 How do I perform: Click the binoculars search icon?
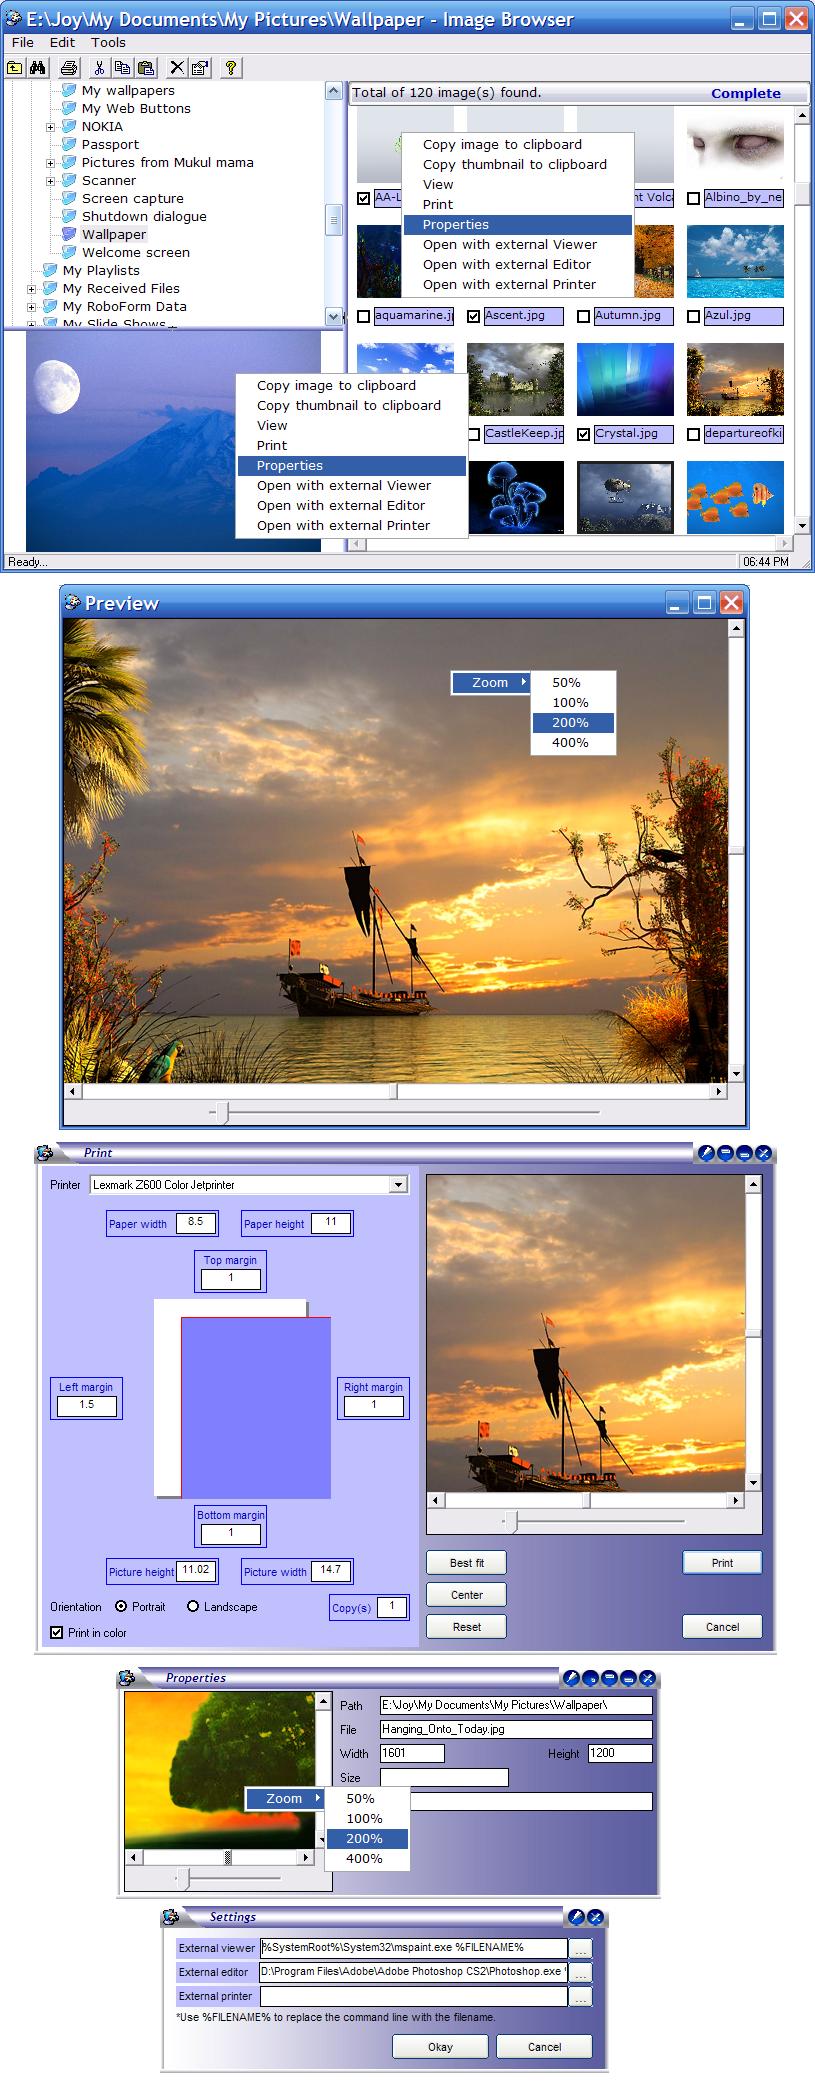(x=38, y=68)
